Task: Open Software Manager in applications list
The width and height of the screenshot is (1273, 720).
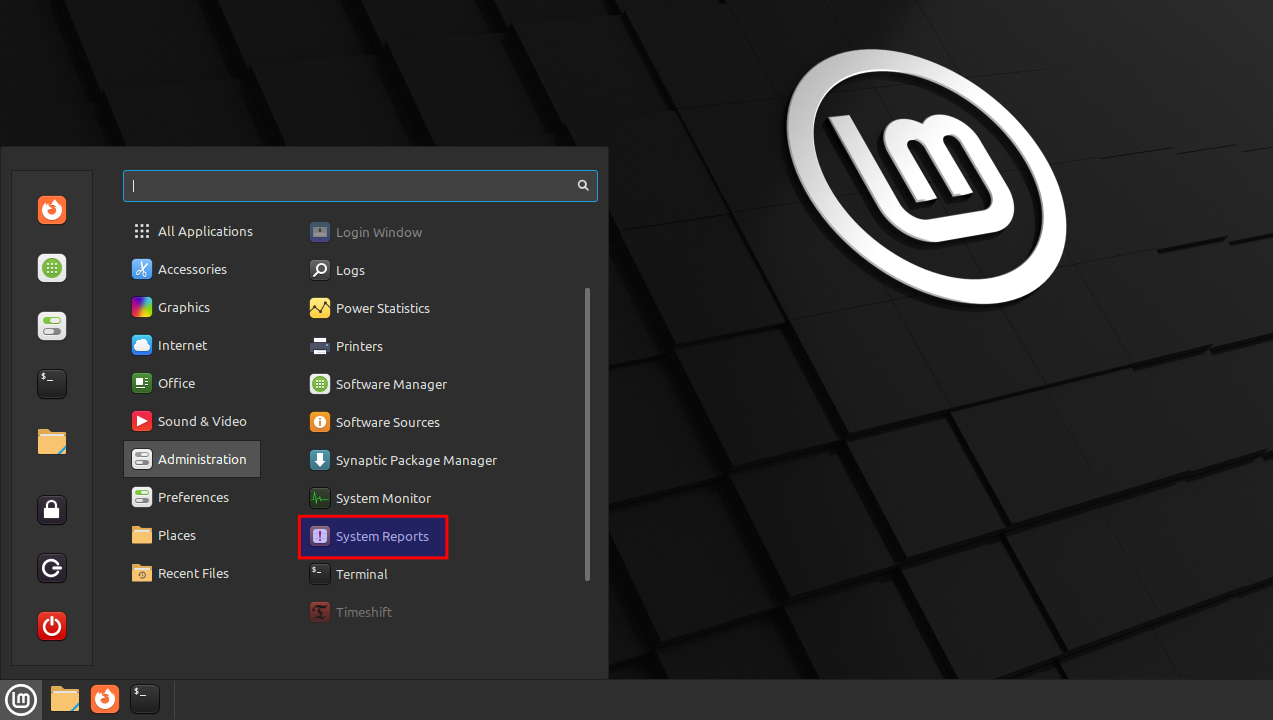Action: (378, 384)
